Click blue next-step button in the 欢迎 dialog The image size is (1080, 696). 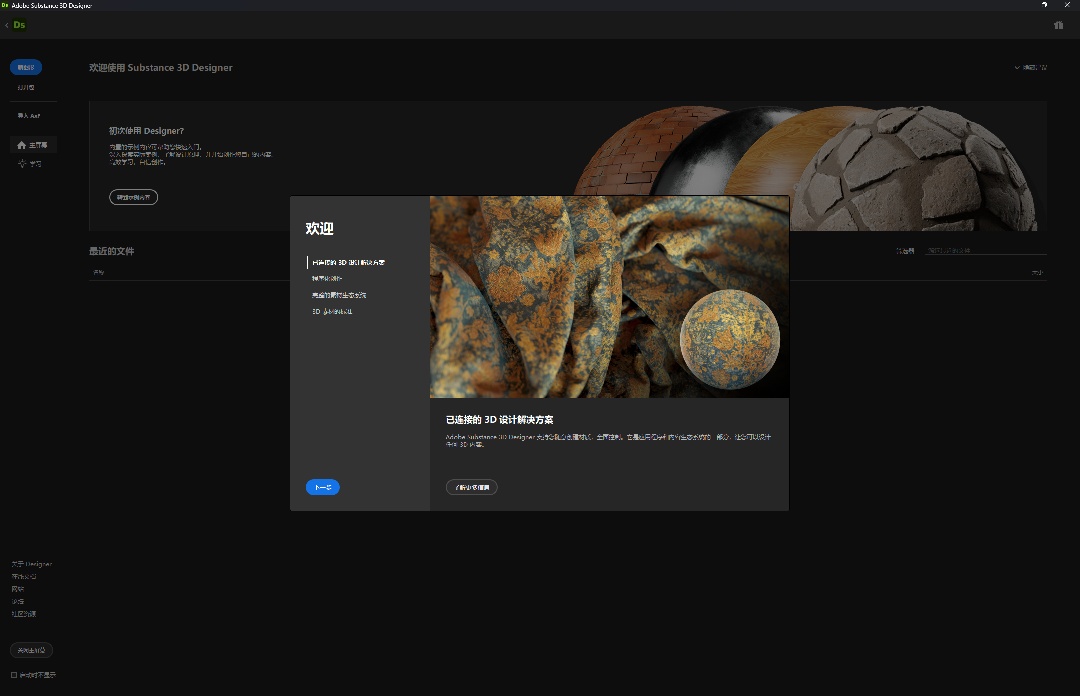click(x=322, y=487)
